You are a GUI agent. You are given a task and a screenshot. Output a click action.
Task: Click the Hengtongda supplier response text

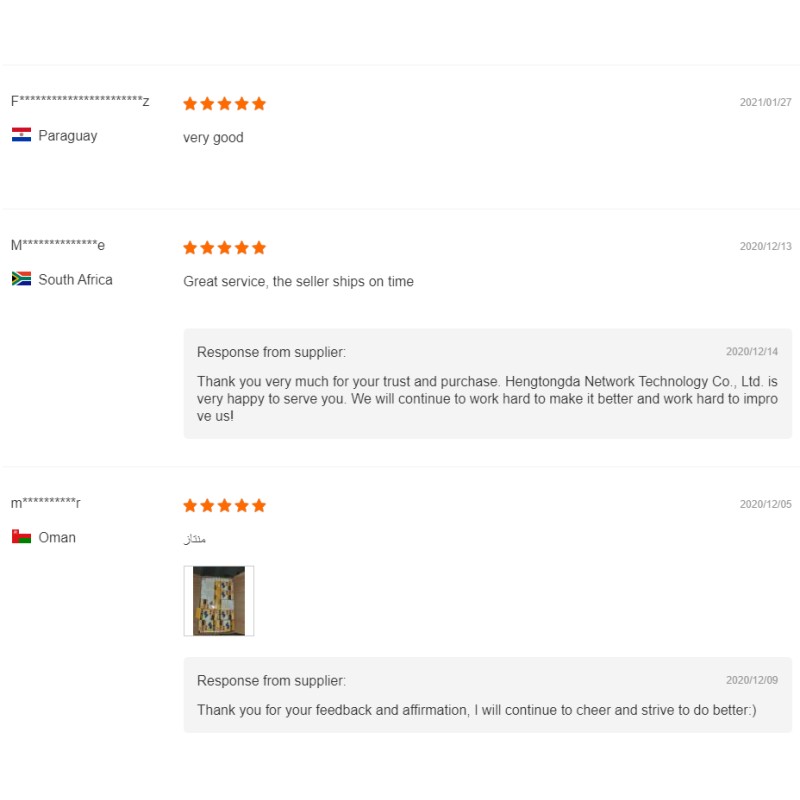pyautogui.click(x=487, y=398)
